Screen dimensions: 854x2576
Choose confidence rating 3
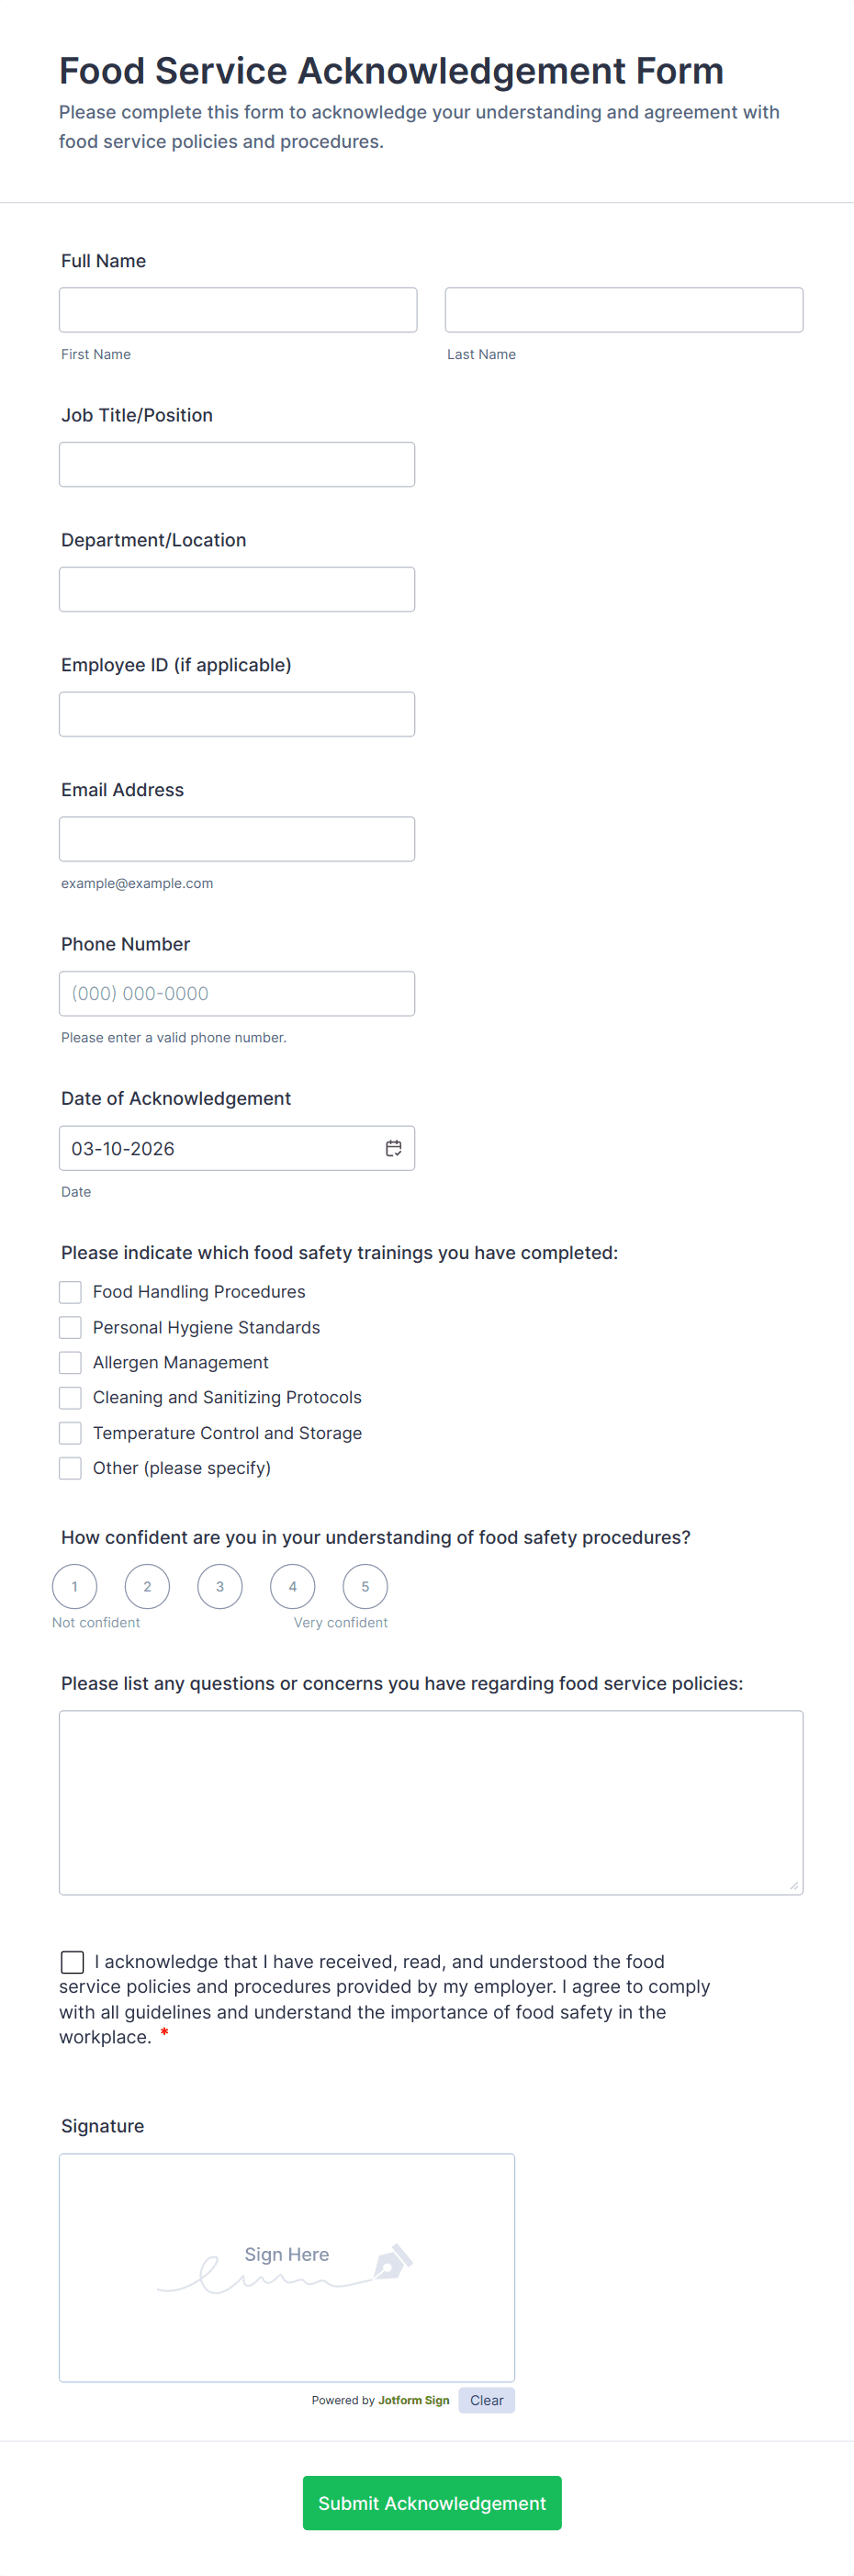220,1586
